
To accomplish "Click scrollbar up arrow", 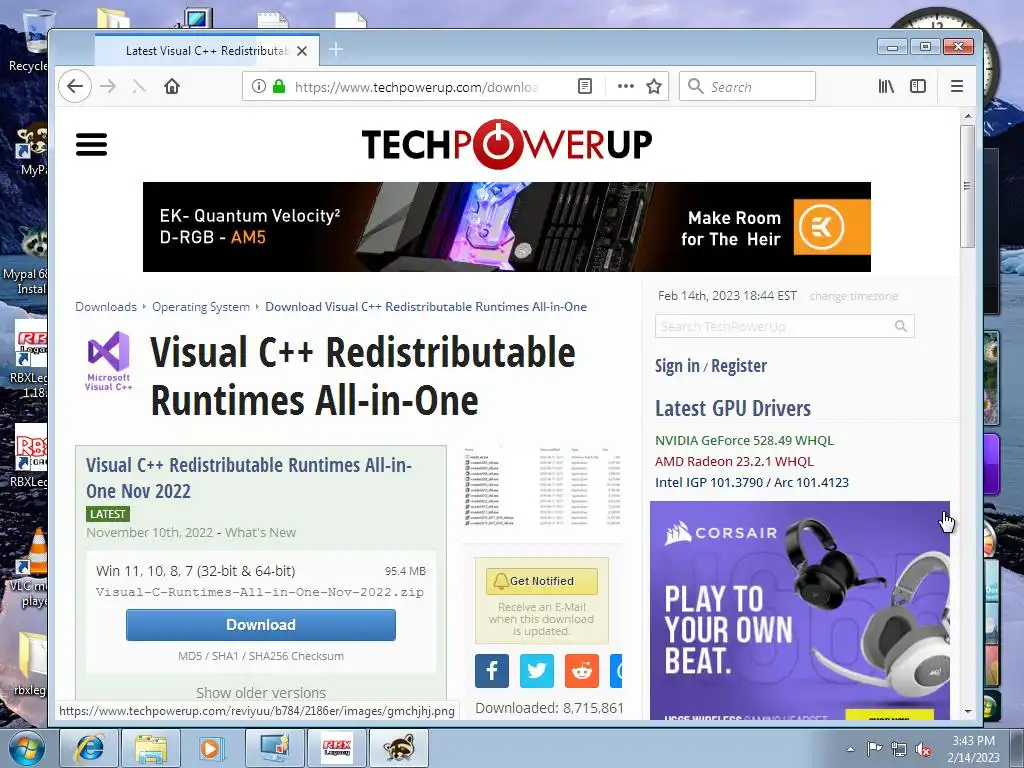I will pos(967,116).
